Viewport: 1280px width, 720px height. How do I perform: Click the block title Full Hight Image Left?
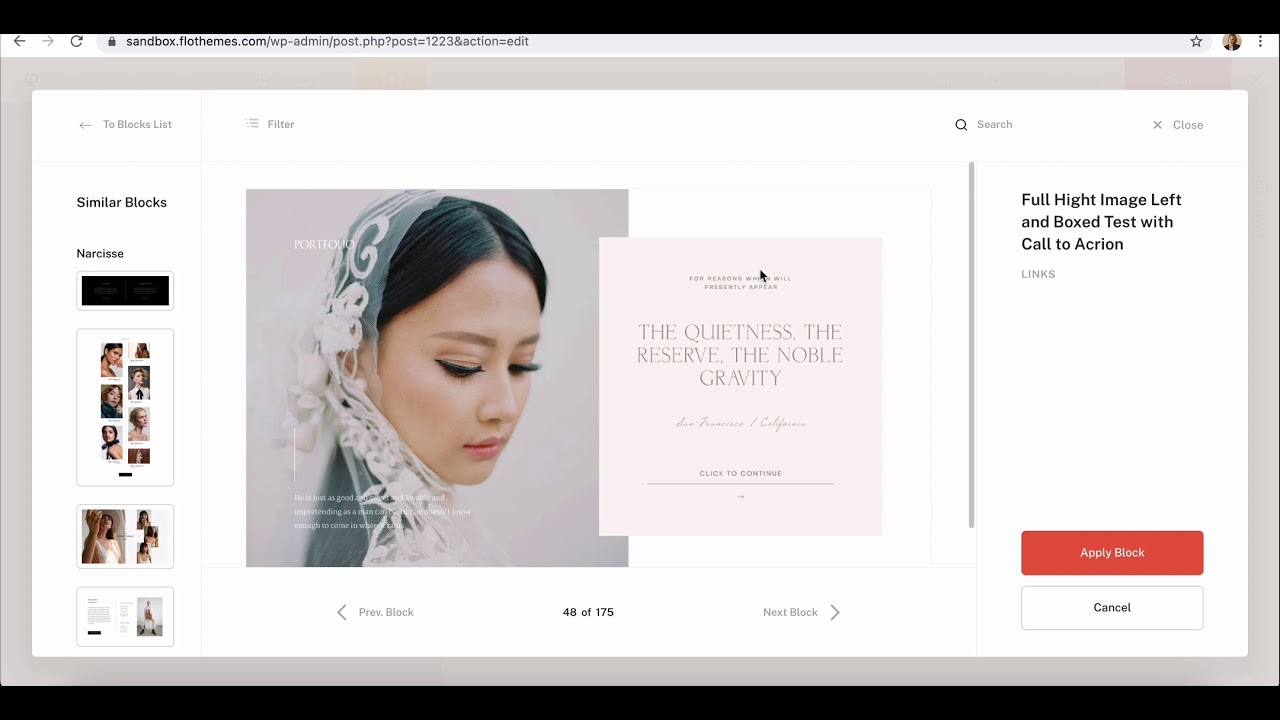point(1101,222)
